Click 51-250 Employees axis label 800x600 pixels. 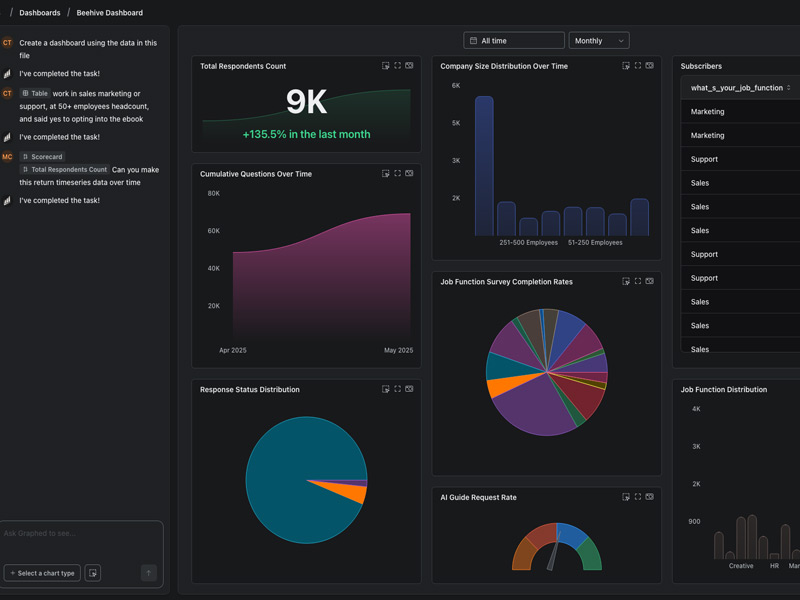pos(595,243)
